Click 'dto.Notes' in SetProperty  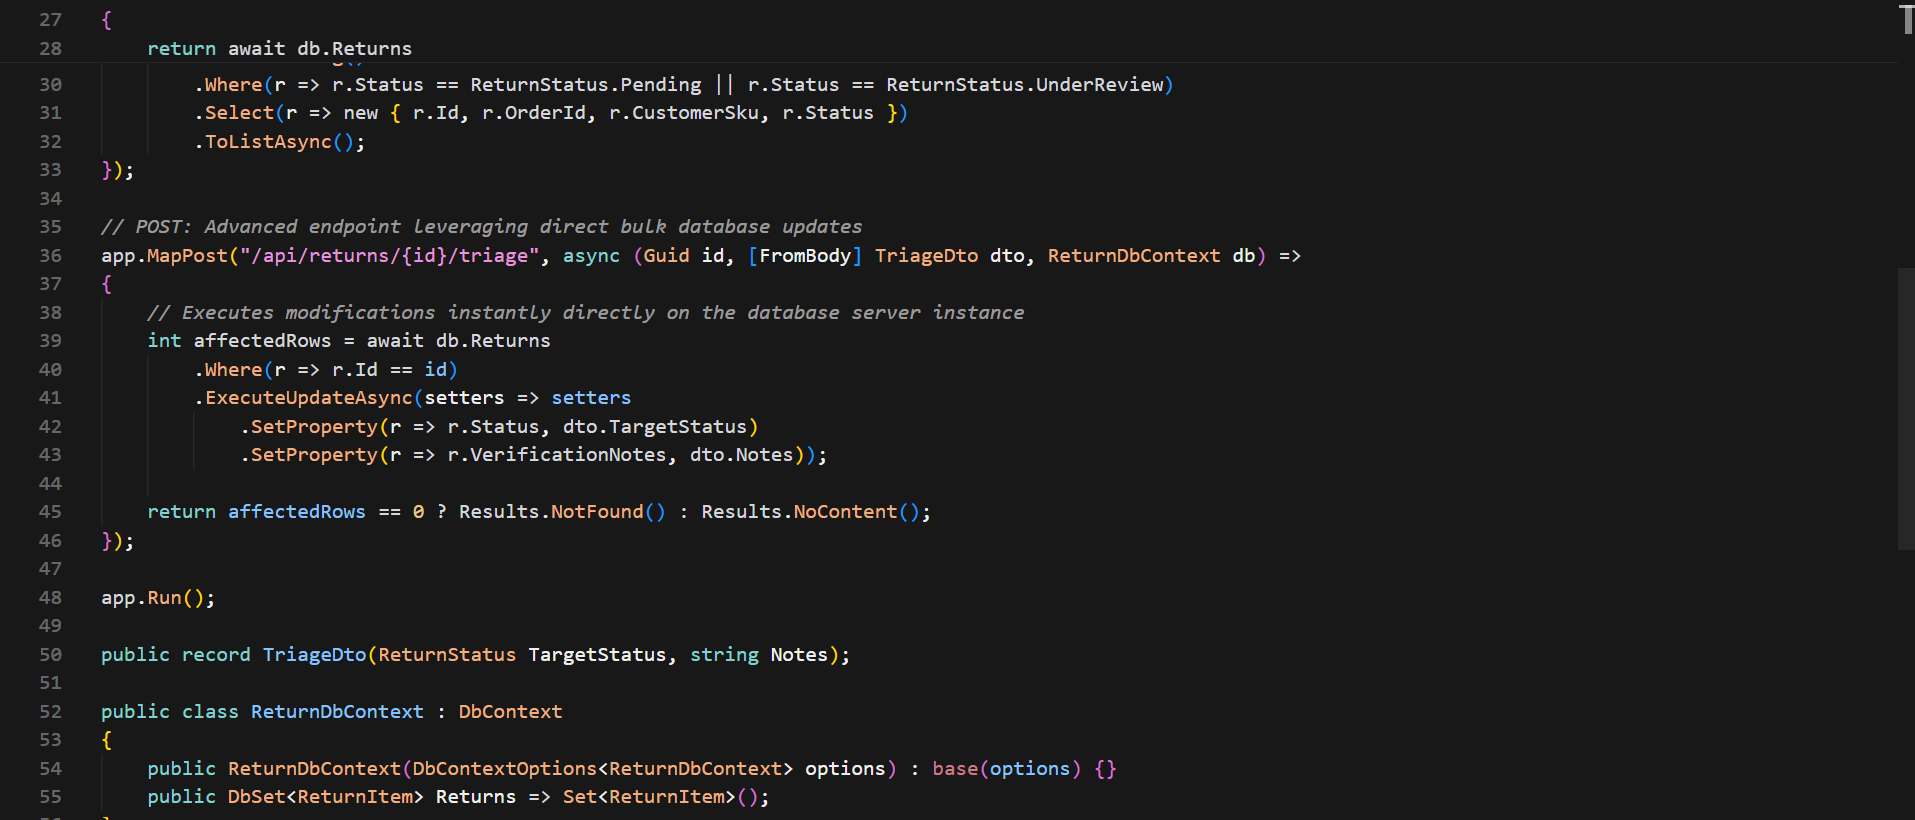741,455
